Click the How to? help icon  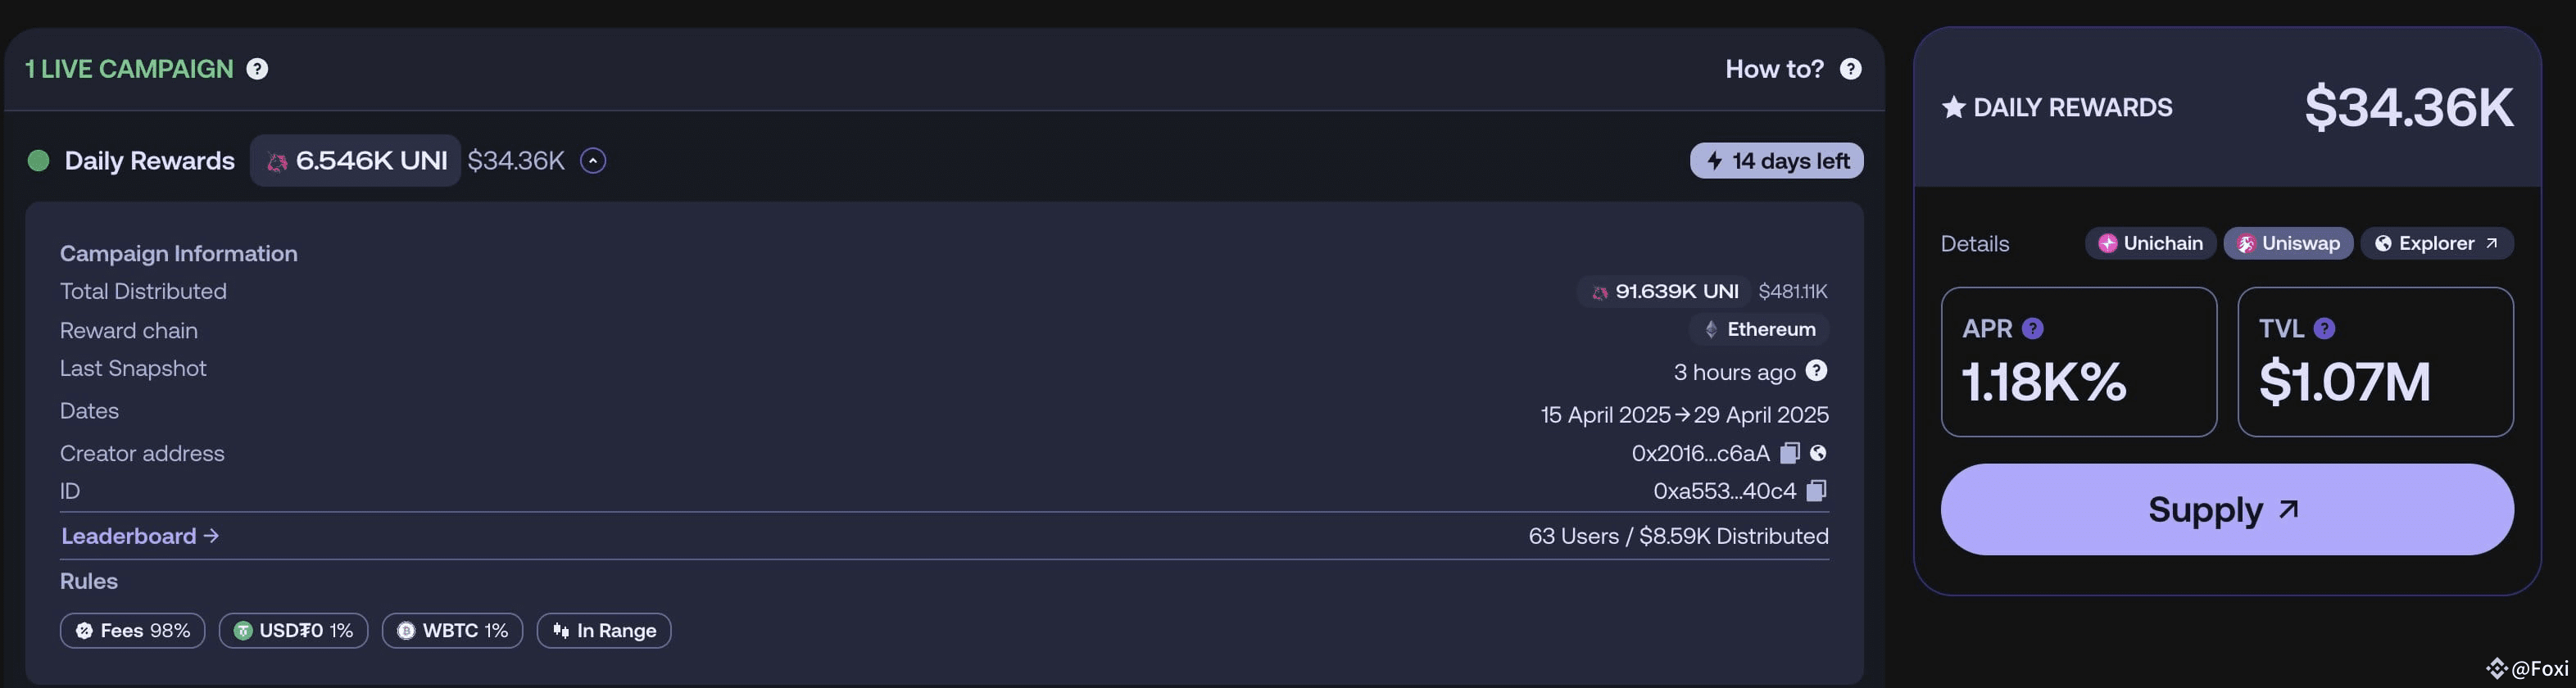tap(1851, 69)
